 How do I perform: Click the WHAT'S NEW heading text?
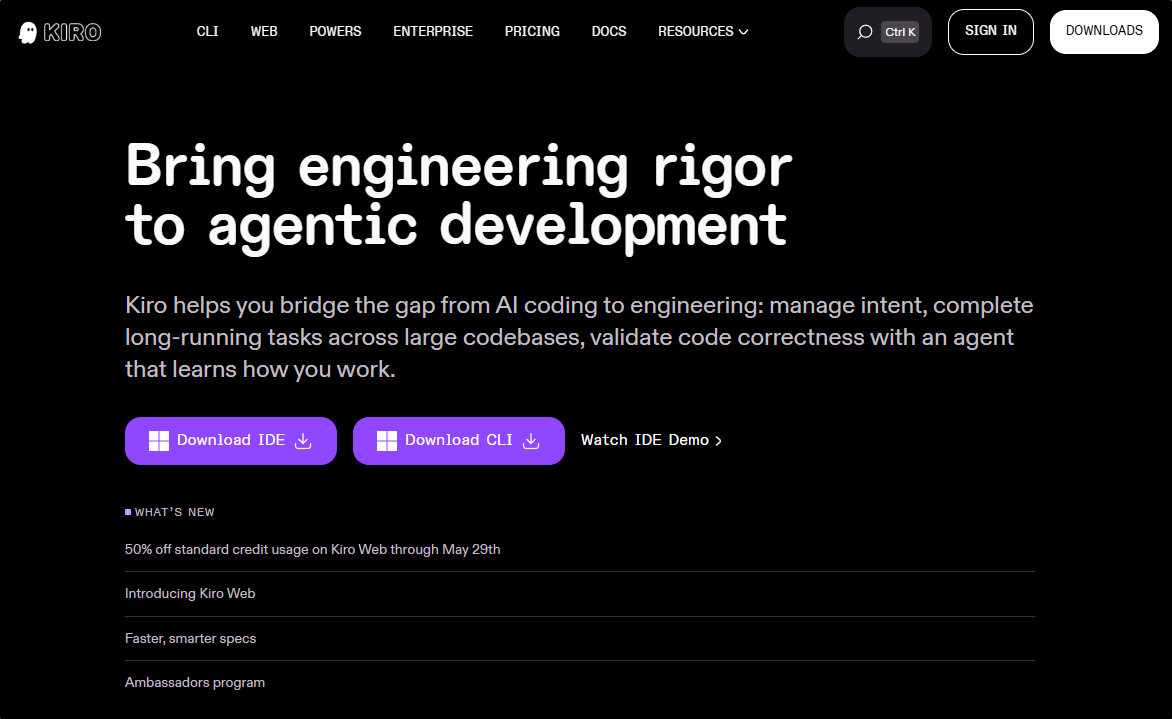point(174,512)
